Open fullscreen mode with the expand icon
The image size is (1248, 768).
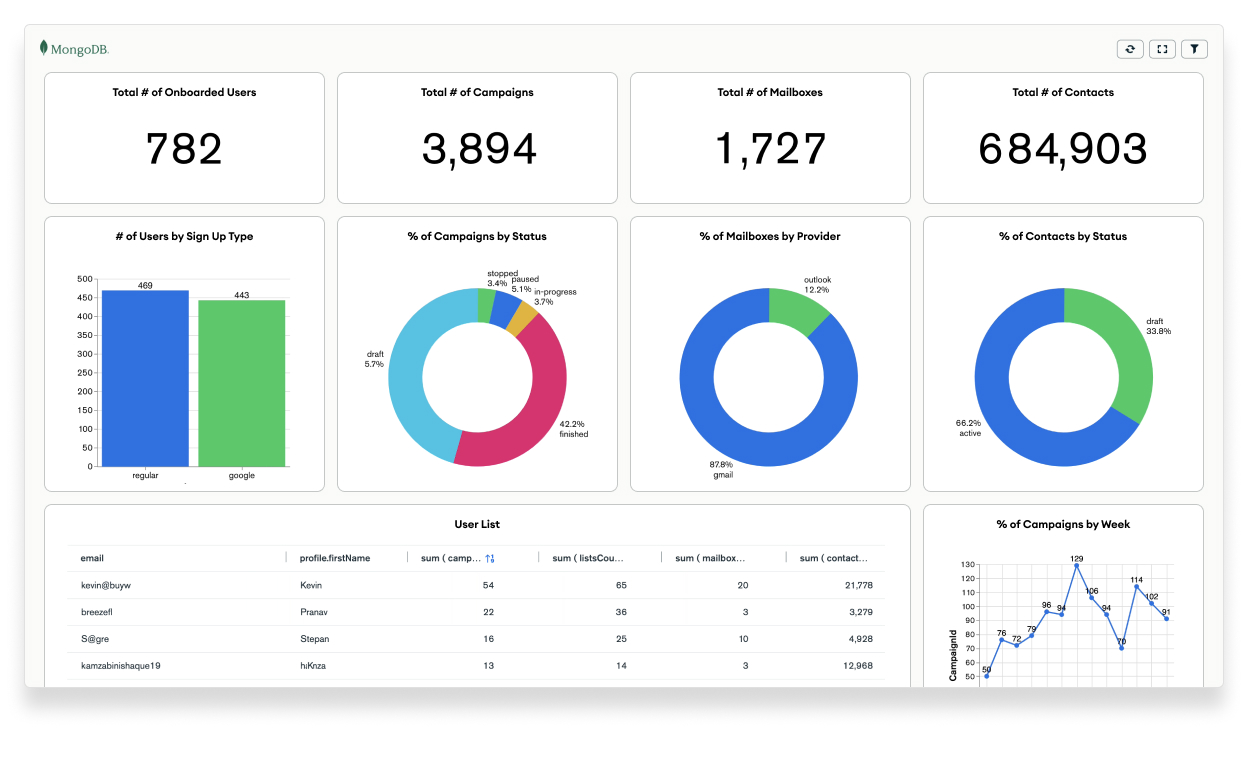(x=1162, y=49)
